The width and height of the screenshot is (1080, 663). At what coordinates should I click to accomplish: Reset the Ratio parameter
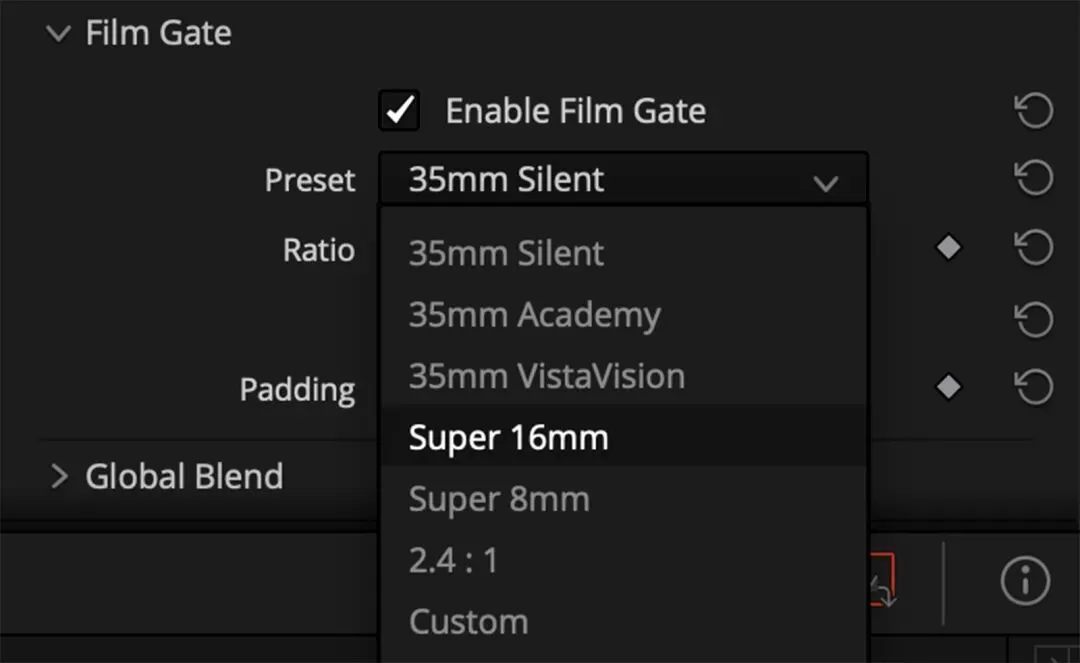(1034, 248)
